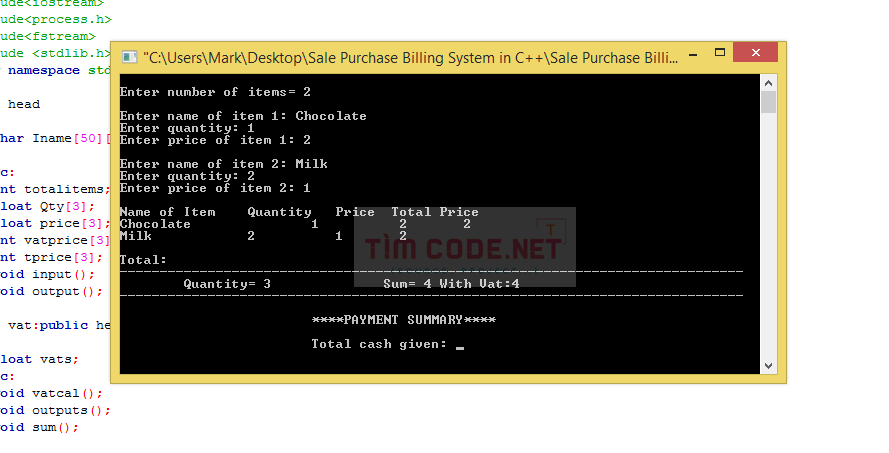Click the 'Total:' label in console

(x=143, y=260)
